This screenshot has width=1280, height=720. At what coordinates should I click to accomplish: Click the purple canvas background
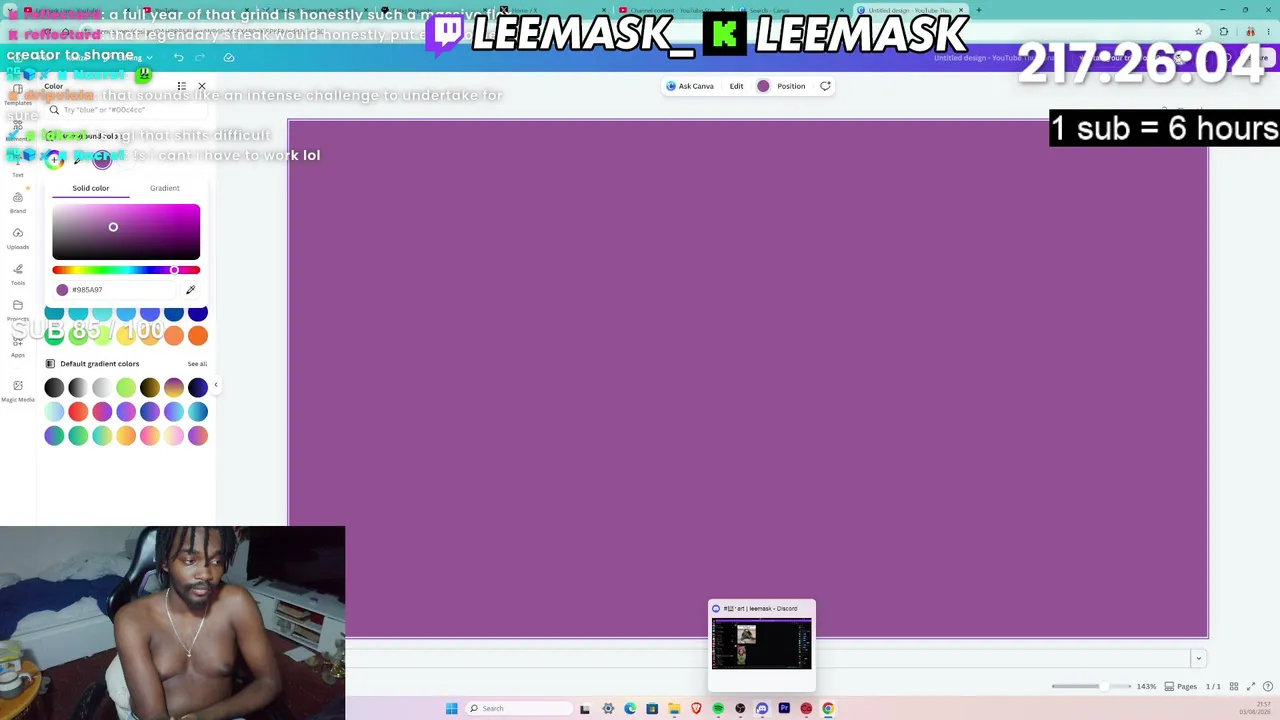[x=748, y=378]
